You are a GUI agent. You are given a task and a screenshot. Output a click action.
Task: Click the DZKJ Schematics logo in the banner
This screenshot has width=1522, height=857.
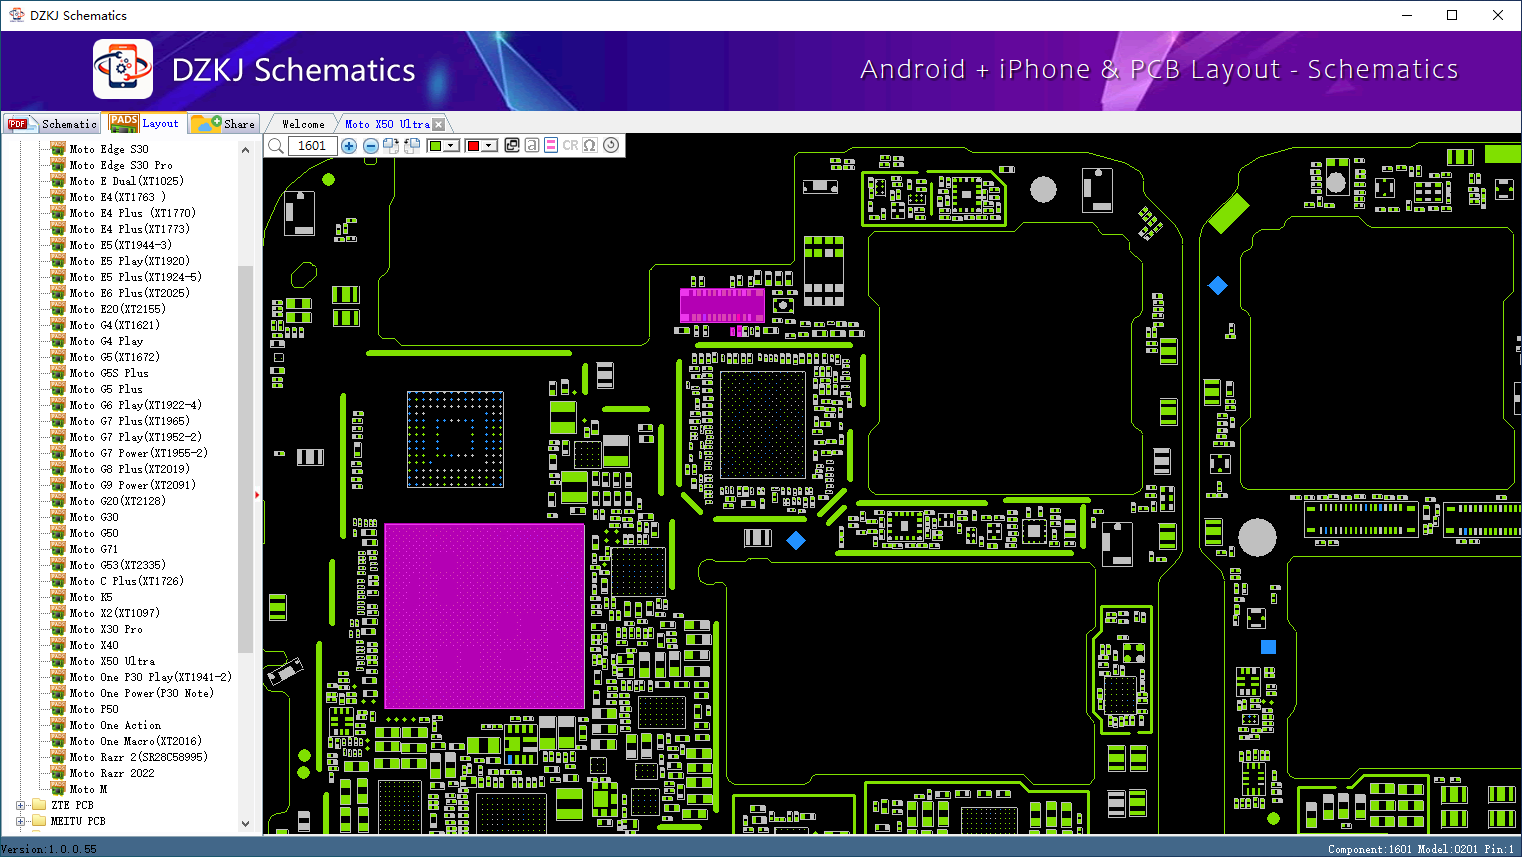pos(123,69)
